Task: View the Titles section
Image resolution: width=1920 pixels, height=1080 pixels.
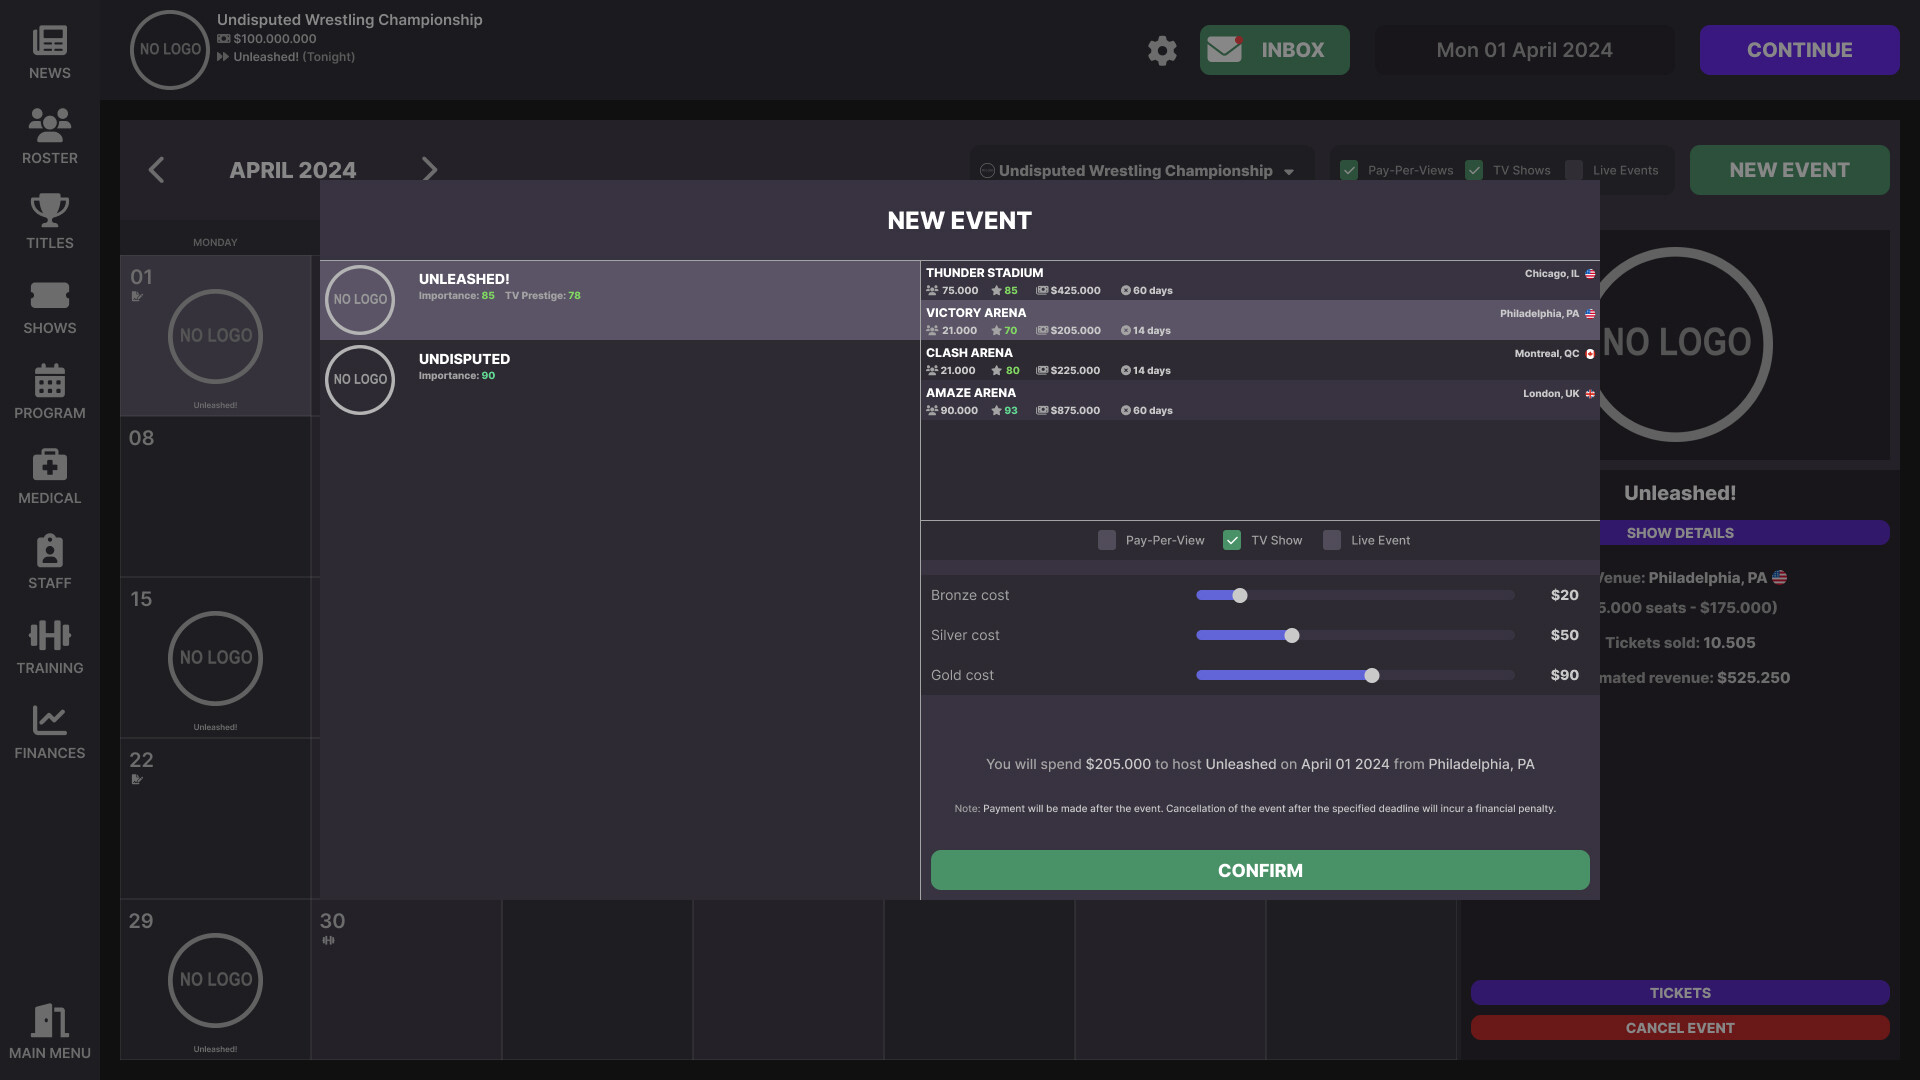Action: tap(49, 220)
